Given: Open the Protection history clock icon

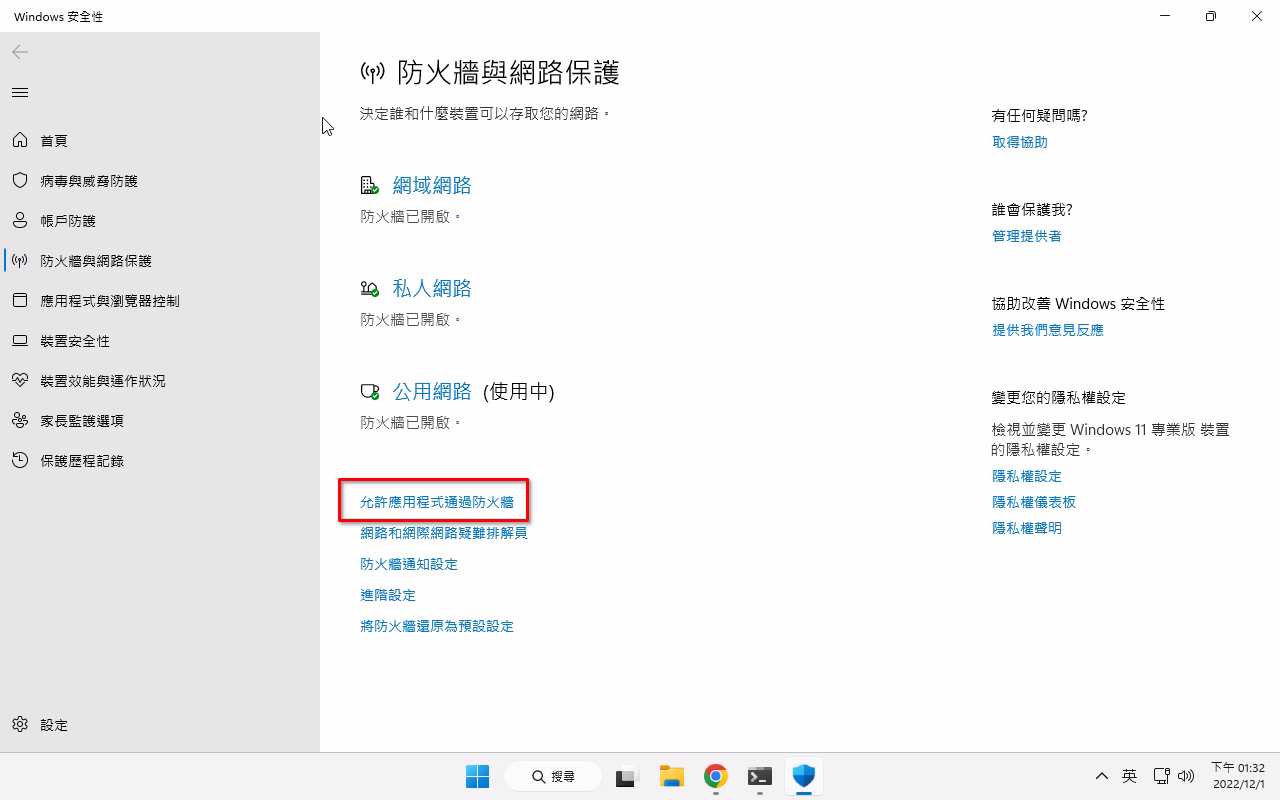Looking at the screenshot, I should (20, 461).
